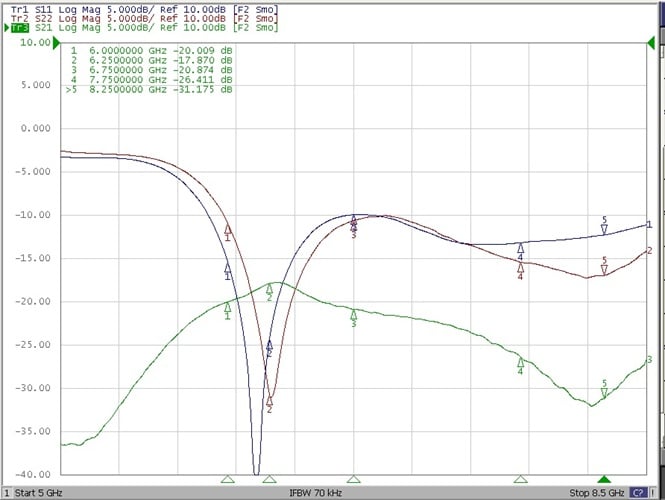Screen dimensions: 665x500
Task: Click marker 5 on the red S22 trace
Action: (x=604, y=266)
